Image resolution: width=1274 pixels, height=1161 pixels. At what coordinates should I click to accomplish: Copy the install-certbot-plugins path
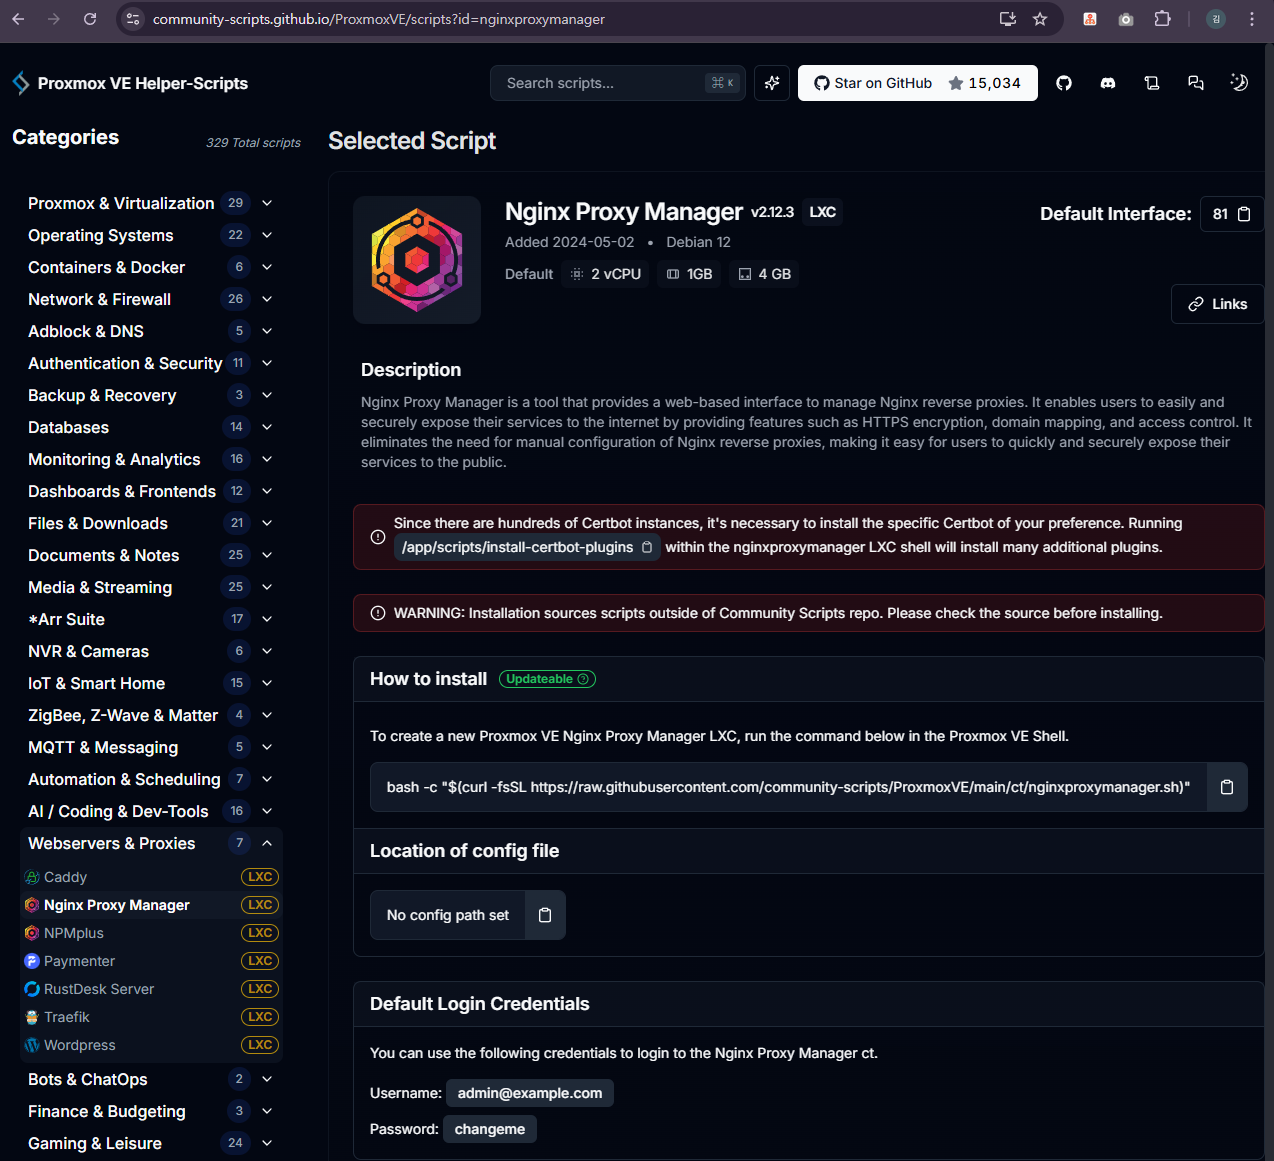coord(647,547)
